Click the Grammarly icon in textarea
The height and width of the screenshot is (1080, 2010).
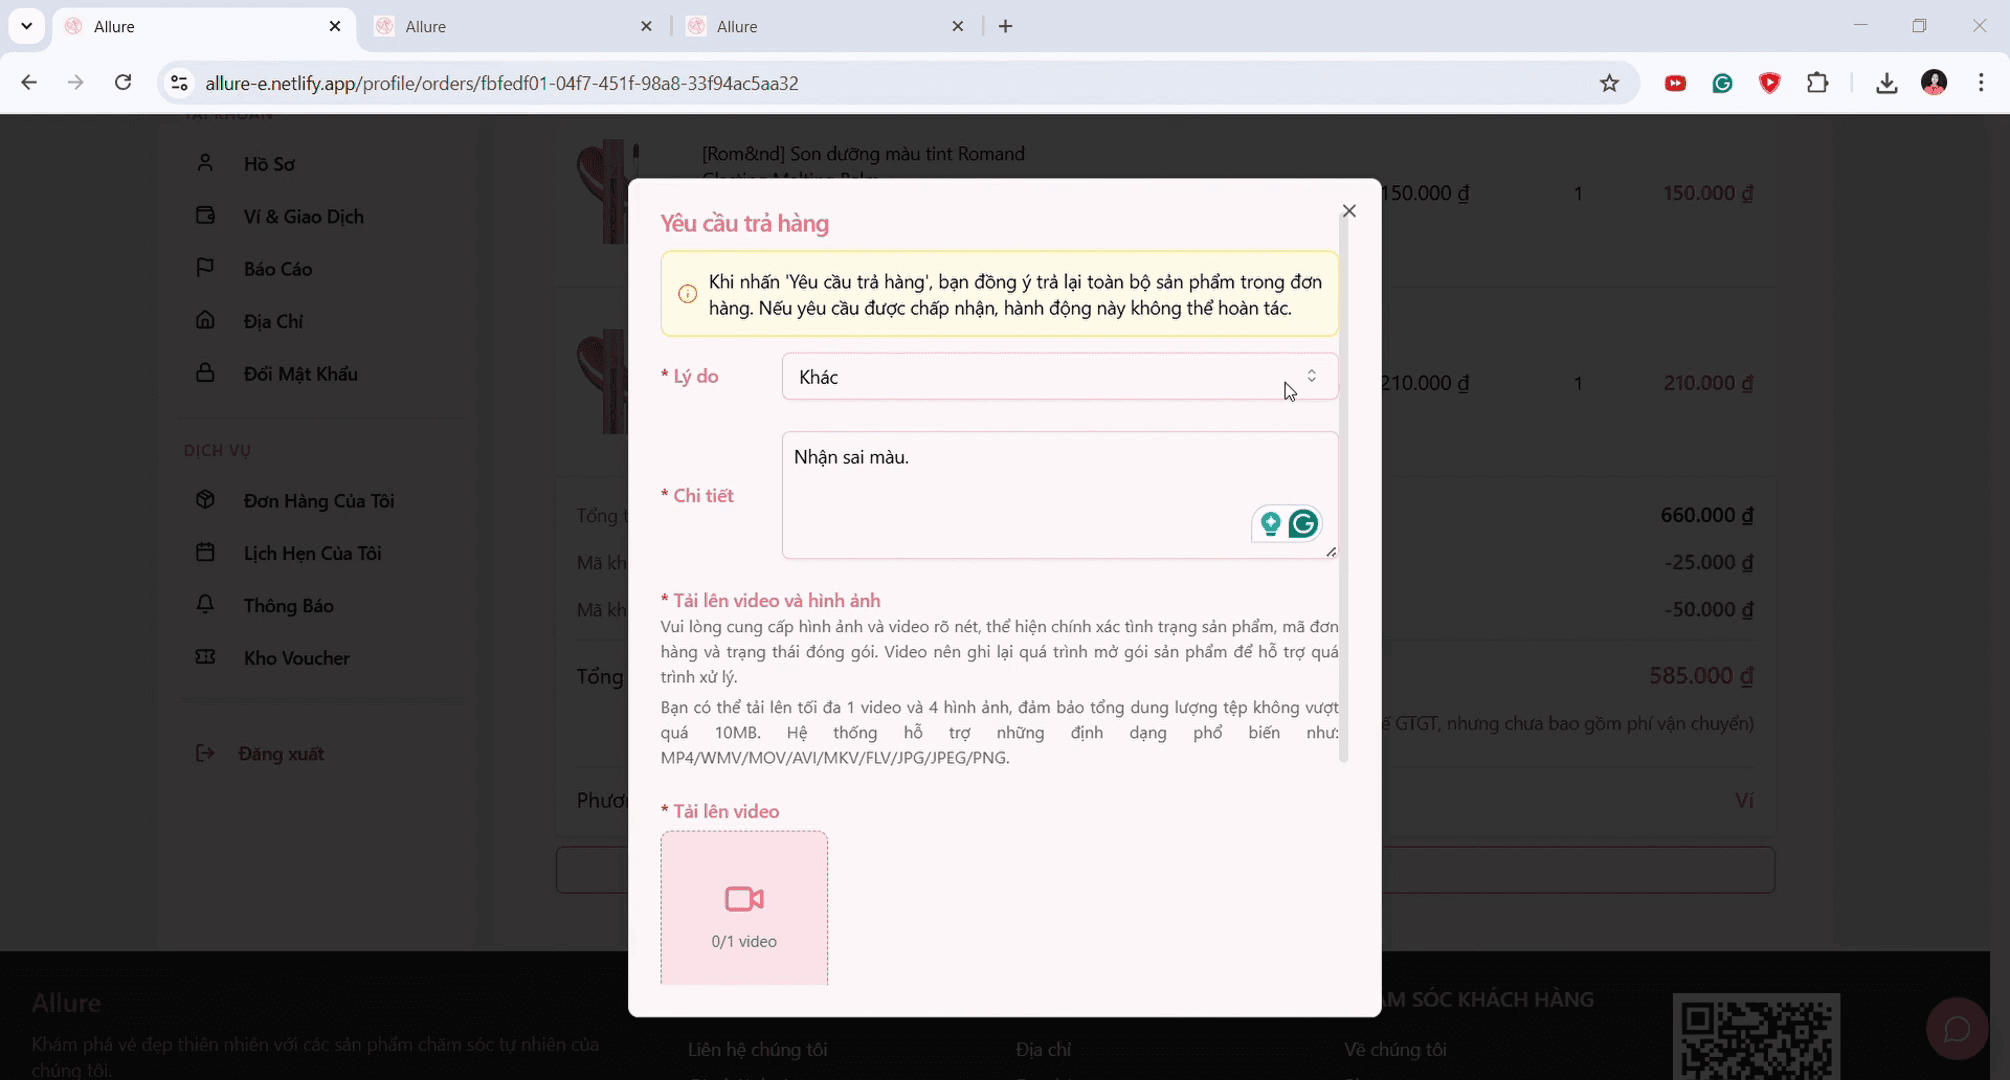click(1303, 524)
